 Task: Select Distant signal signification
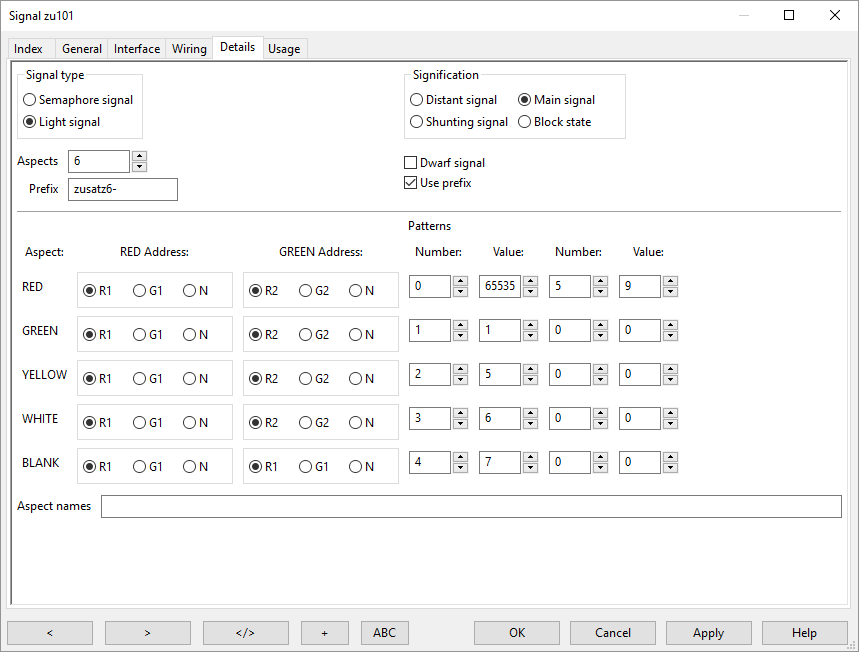click(417, 100)
